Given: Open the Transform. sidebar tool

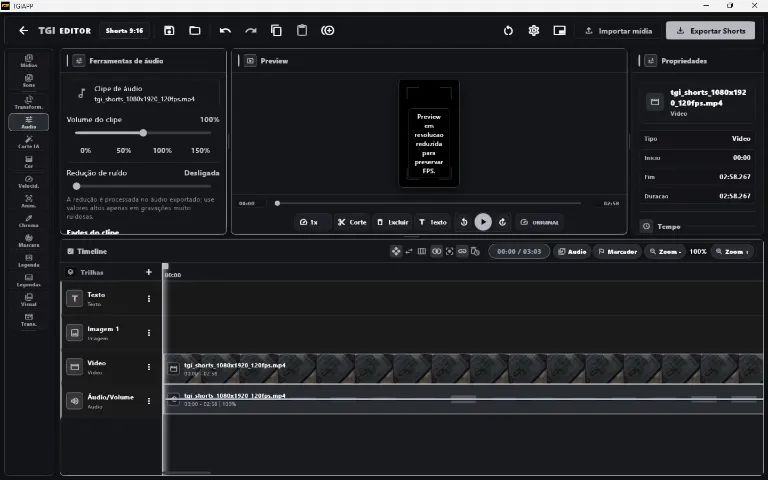Looking at the screenshot, I should tap(28, 102).
